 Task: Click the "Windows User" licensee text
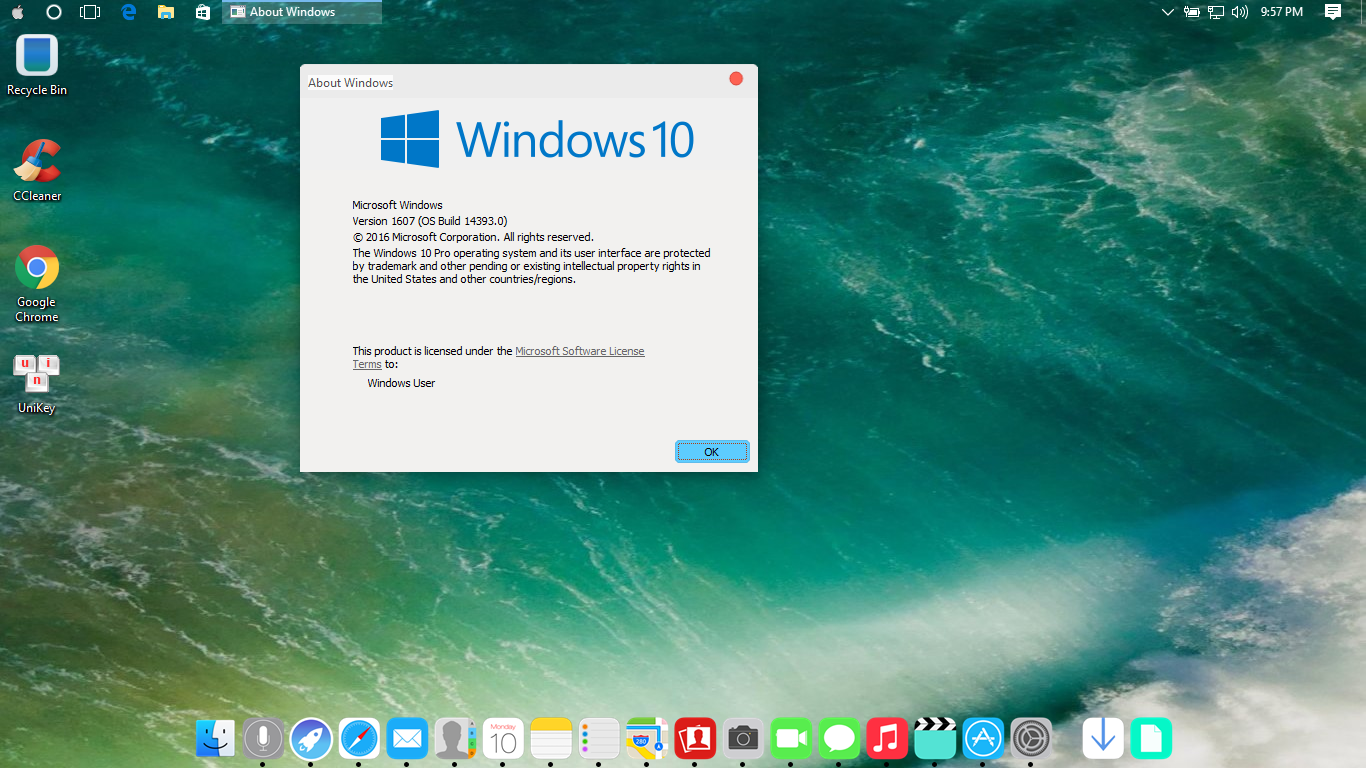[x=401, y=383]
